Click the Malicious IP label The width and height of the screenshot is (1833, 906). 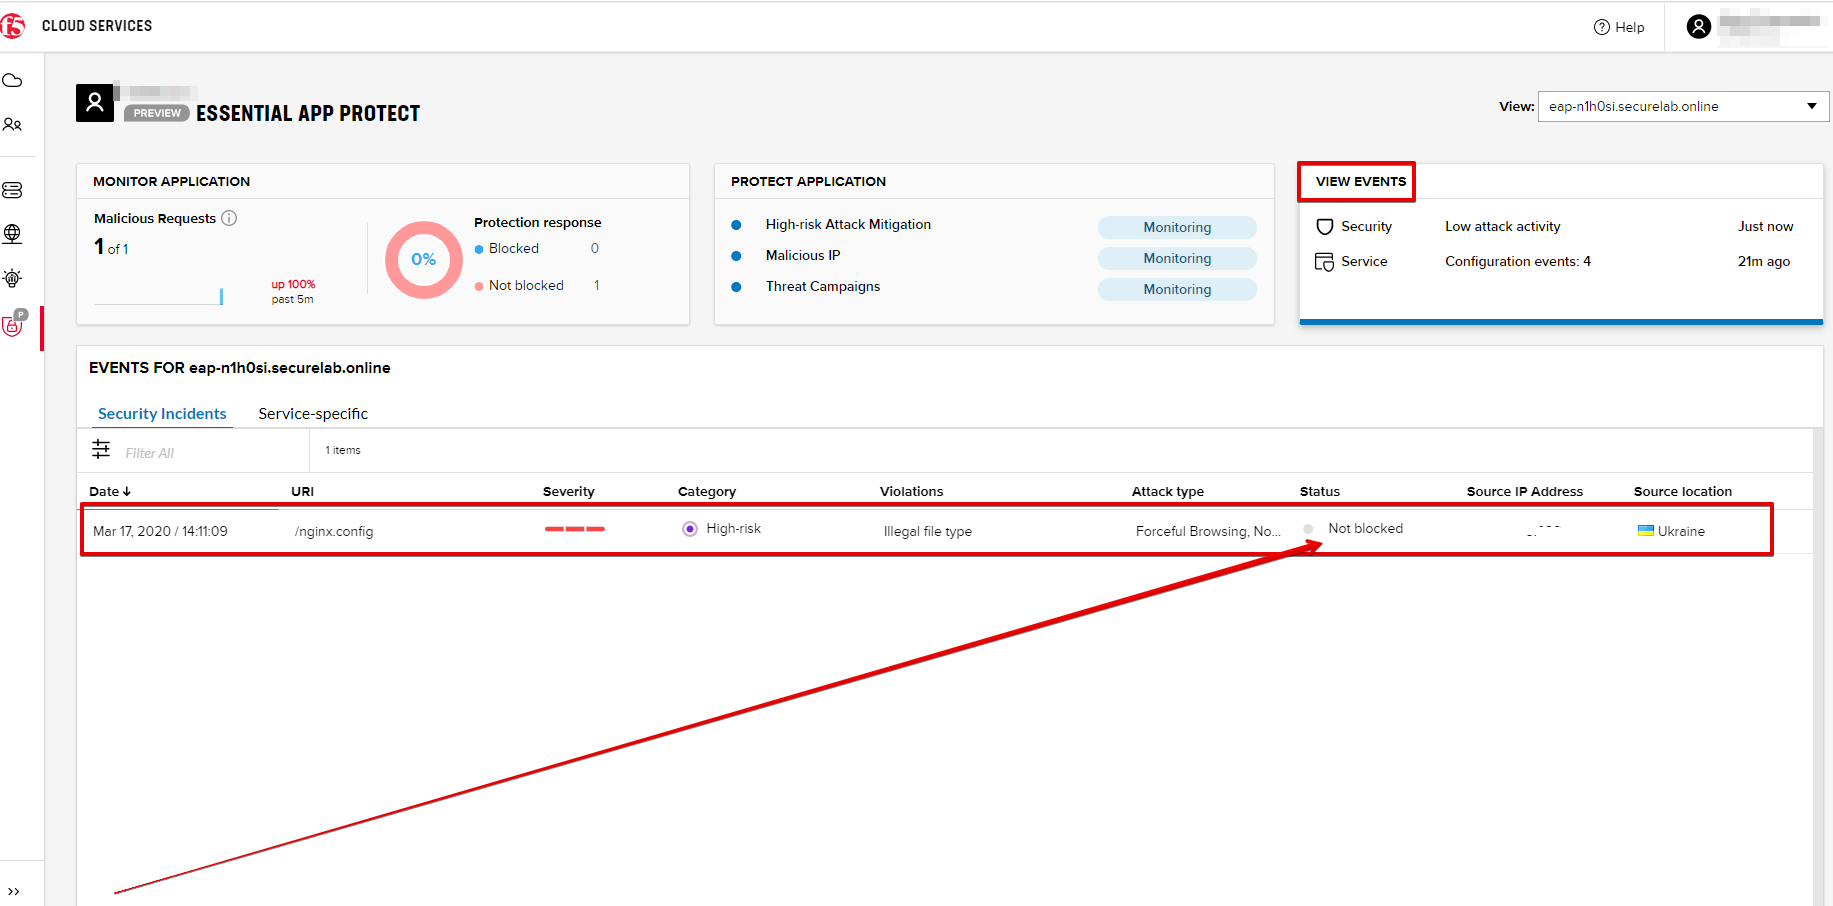click(x=803, y=256)
